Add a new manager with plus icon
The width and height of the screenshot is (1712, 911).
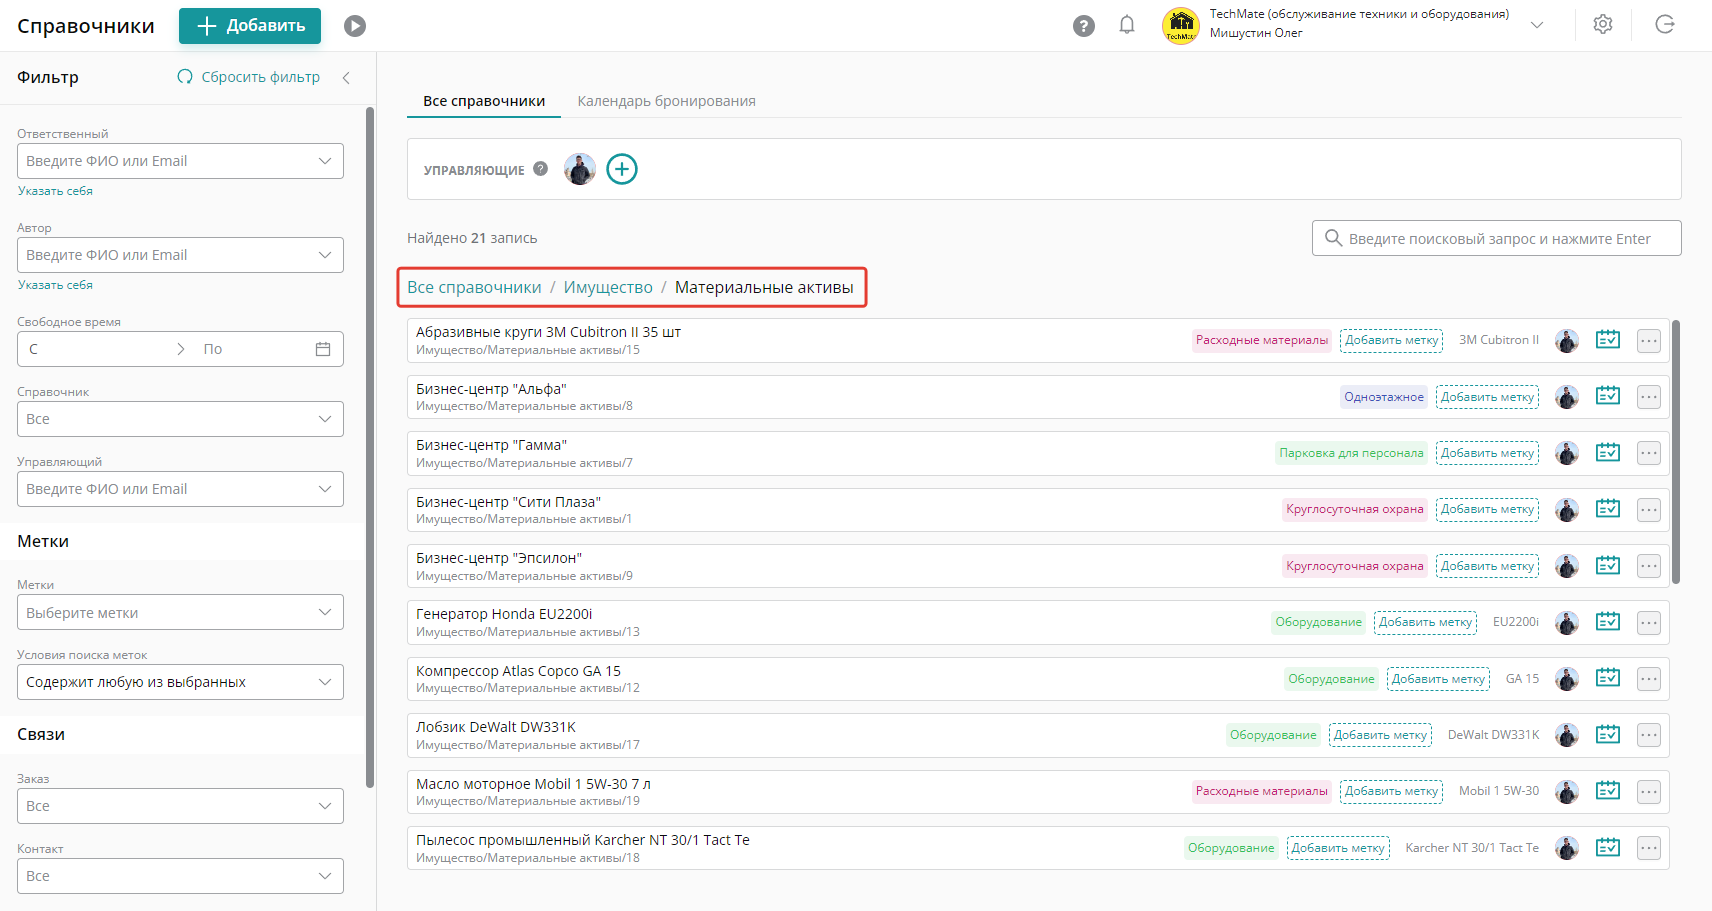point(622,169)
